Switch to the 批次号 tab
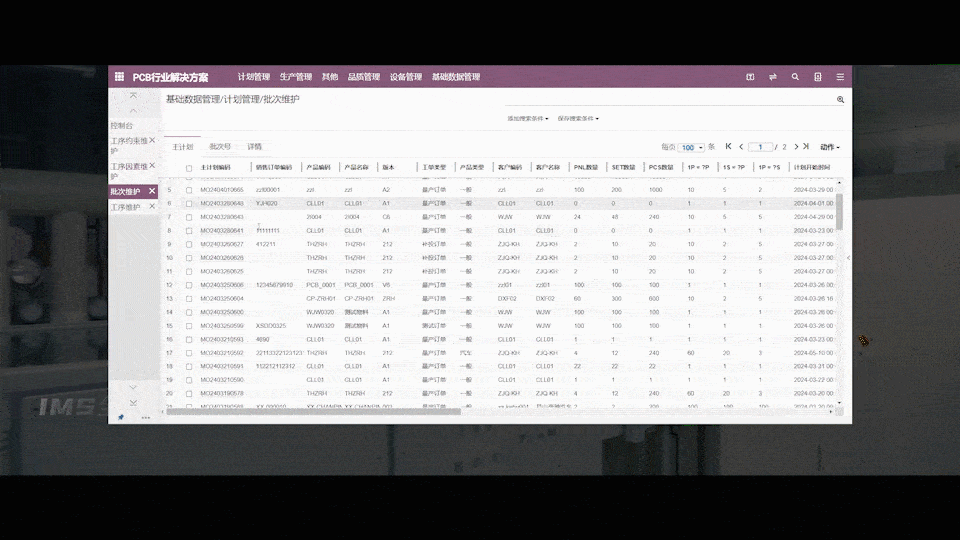The image size is (960, 540). coord(220,147)
